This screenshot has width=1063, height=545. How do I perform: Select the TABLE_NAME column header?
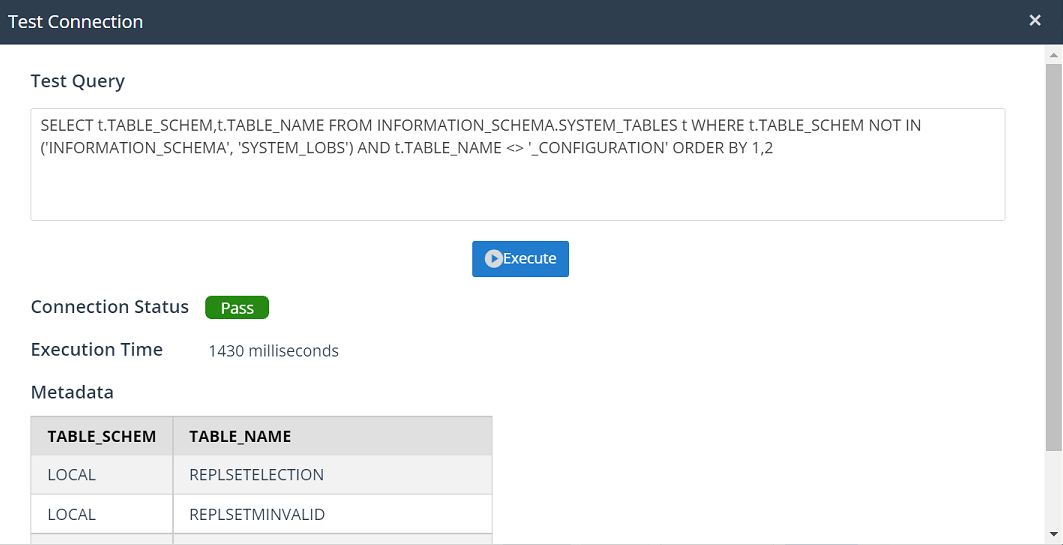[240, 436]
